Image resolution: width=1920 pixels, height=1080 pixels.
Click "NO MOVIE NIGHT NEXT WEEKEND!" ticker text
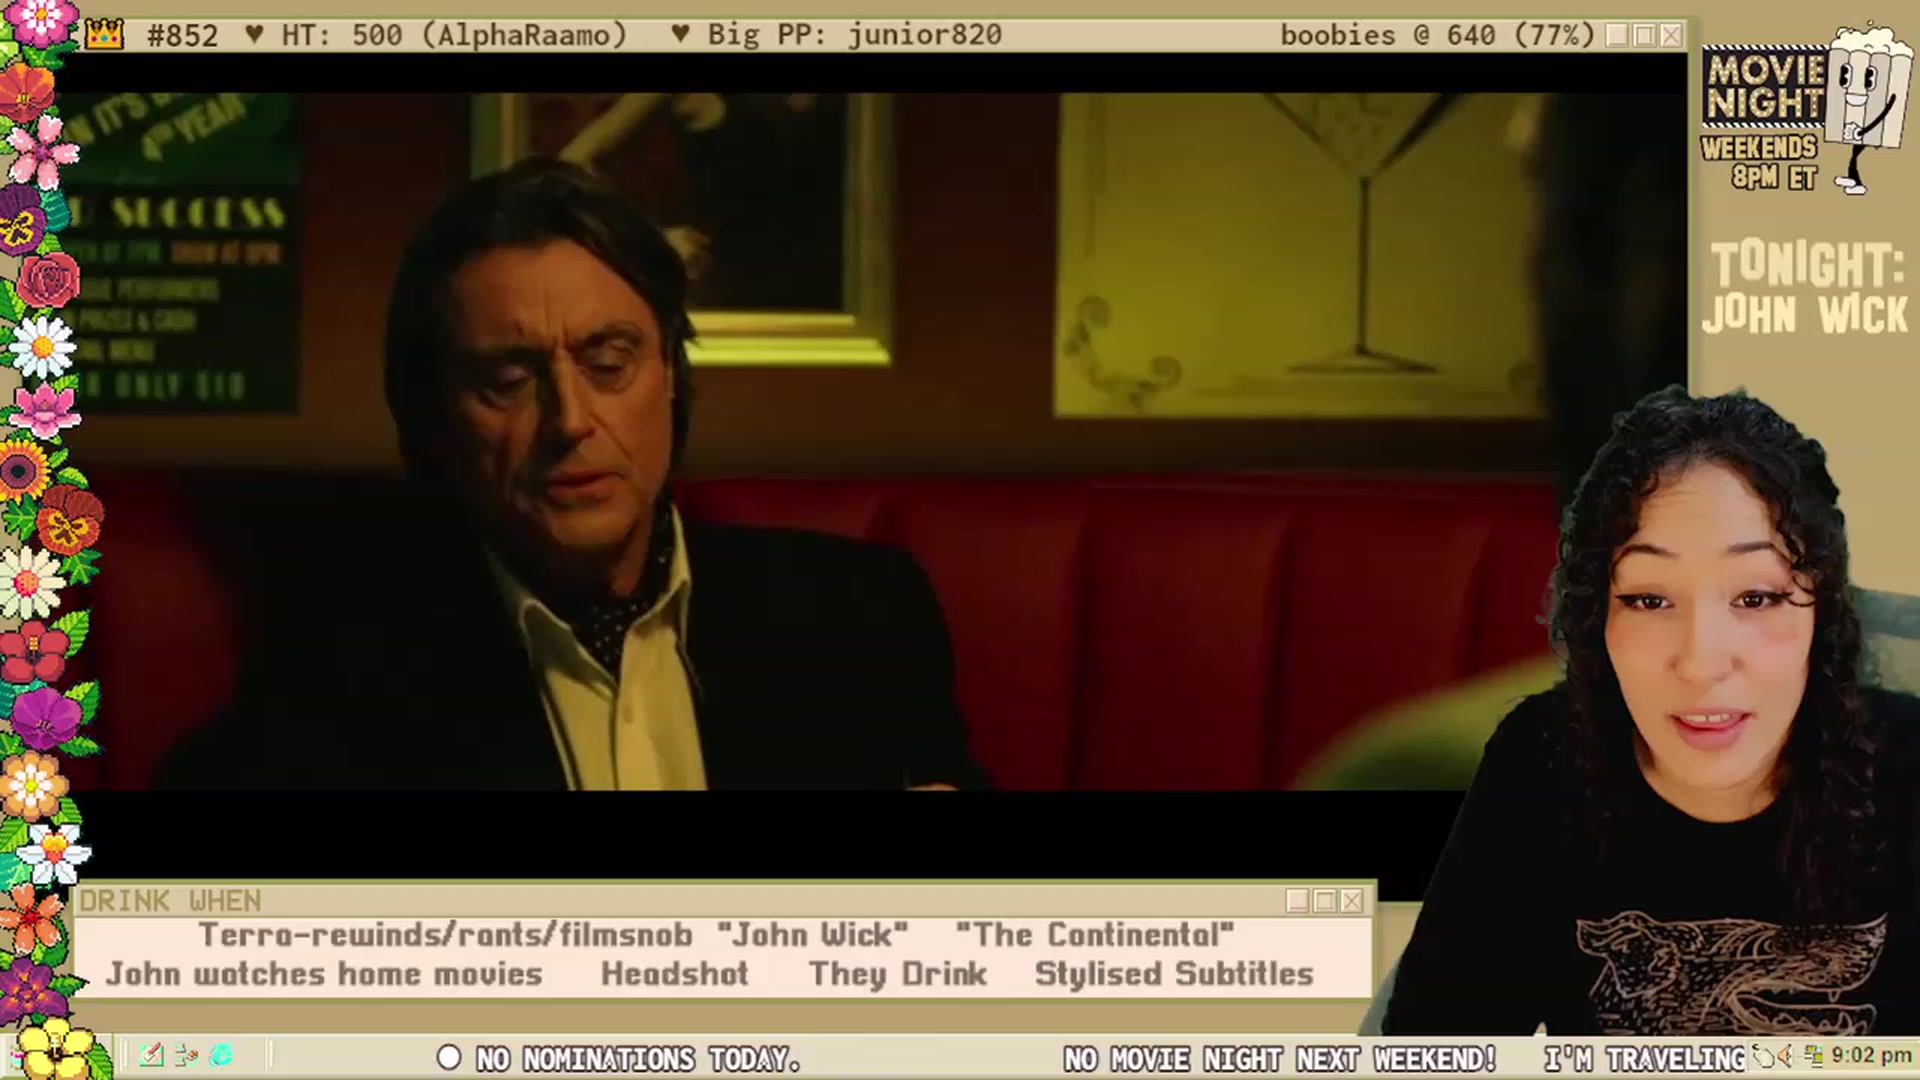[1279, 1058]
